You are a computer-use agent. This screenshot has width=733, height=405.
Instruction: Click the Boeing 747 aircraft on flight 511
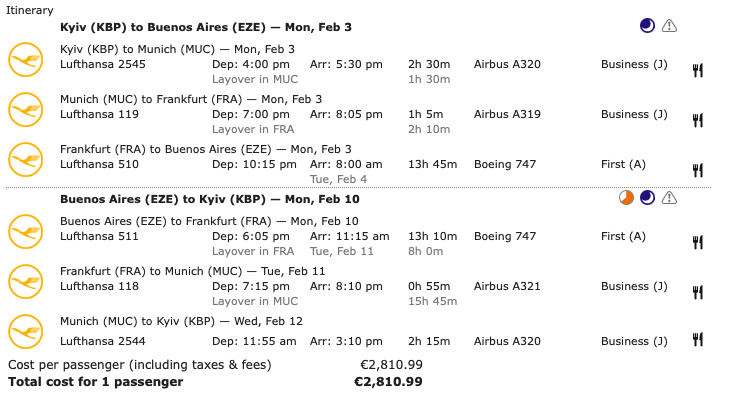505,236
